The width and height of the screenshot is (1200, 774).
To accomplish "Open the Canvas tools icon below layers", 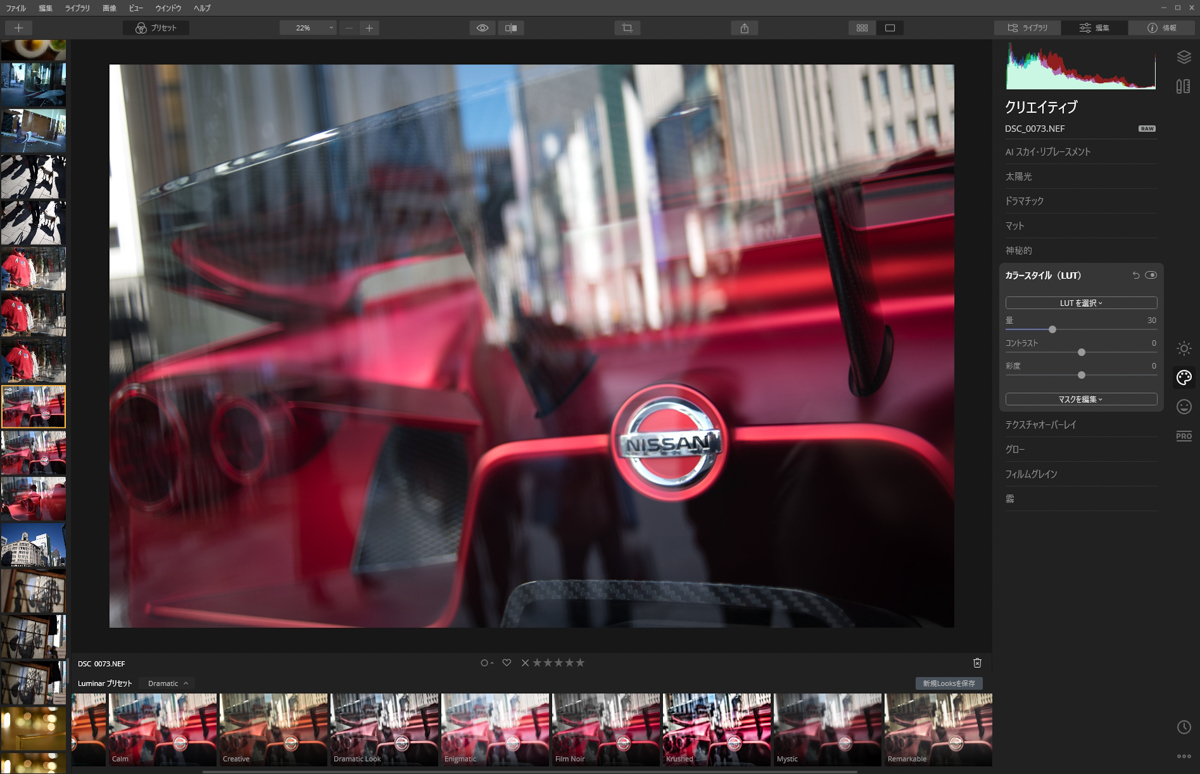I will (x=1184, y=87).
